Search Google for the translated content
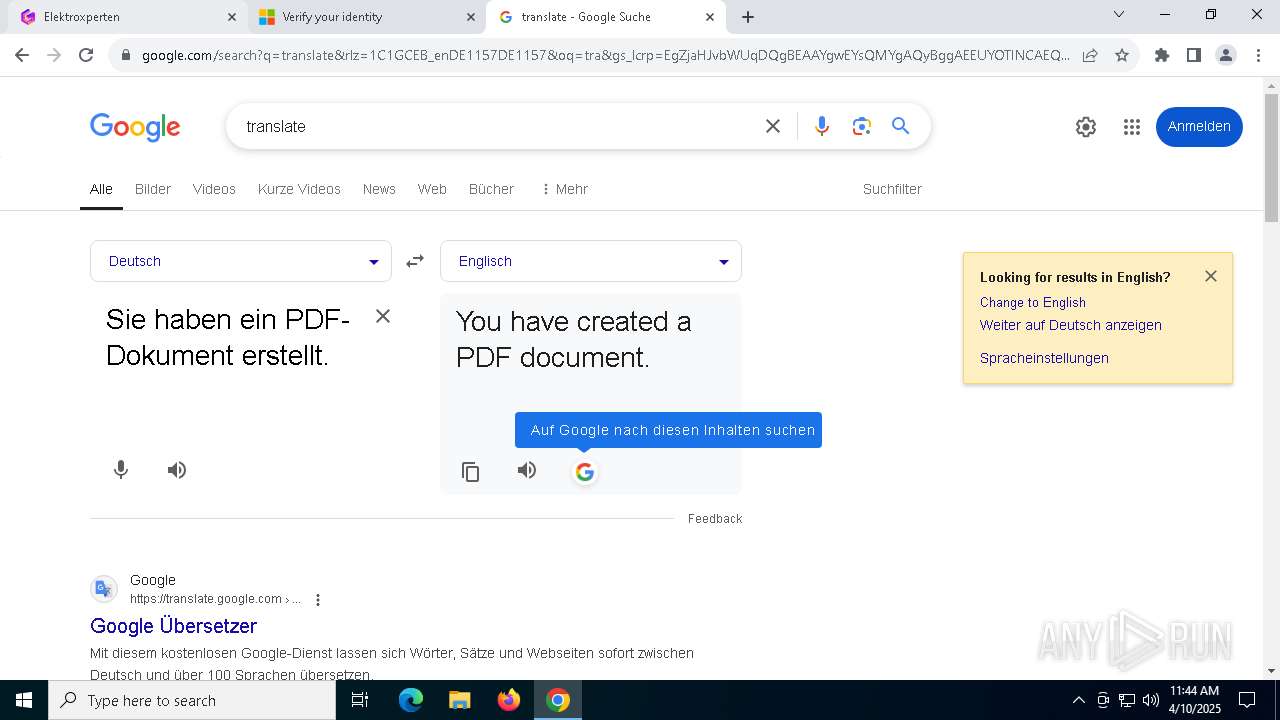Screen dimensions: 1280x720 pos(585,472)
